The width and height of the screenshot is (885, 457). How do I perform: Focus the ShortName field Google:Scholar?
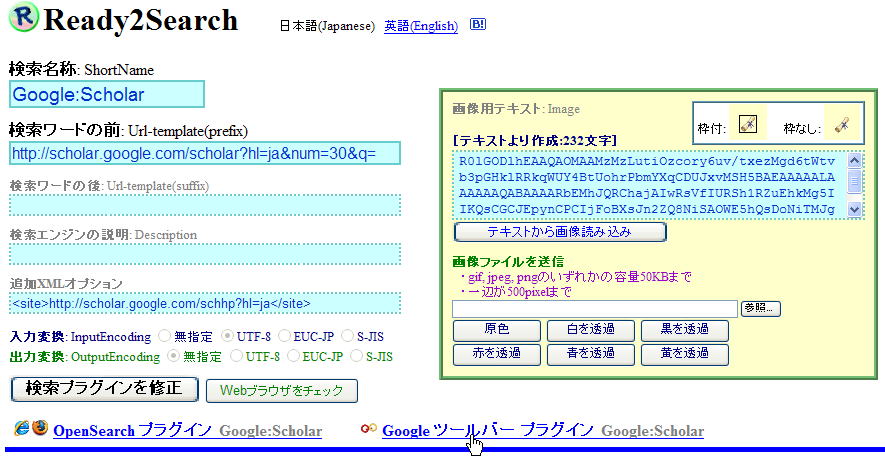pos(107,94)
